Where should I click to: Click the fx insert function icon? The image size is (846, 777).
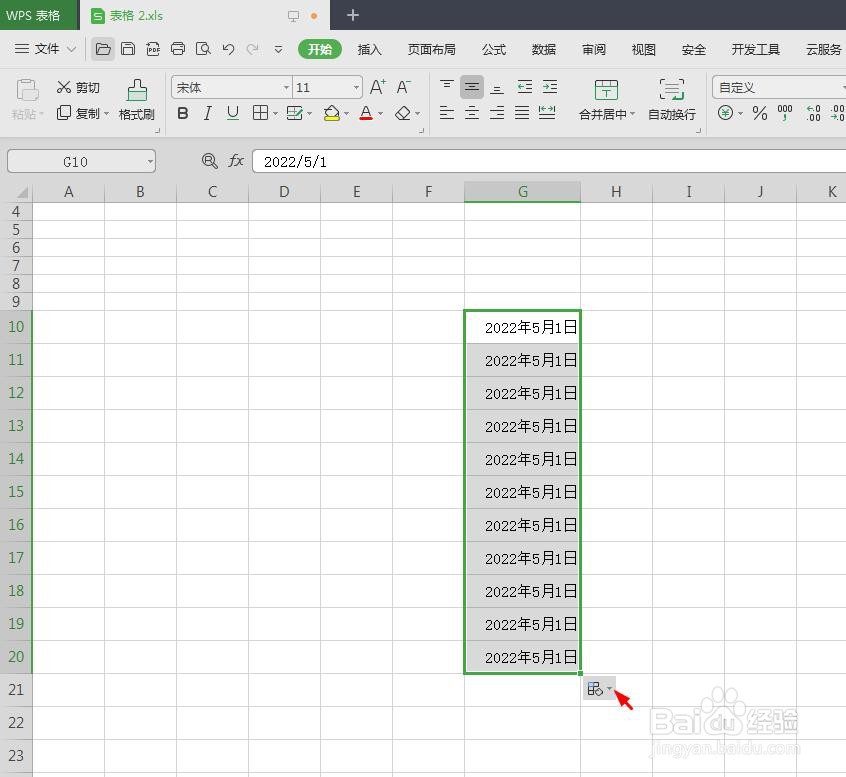[x=236, y=161]
